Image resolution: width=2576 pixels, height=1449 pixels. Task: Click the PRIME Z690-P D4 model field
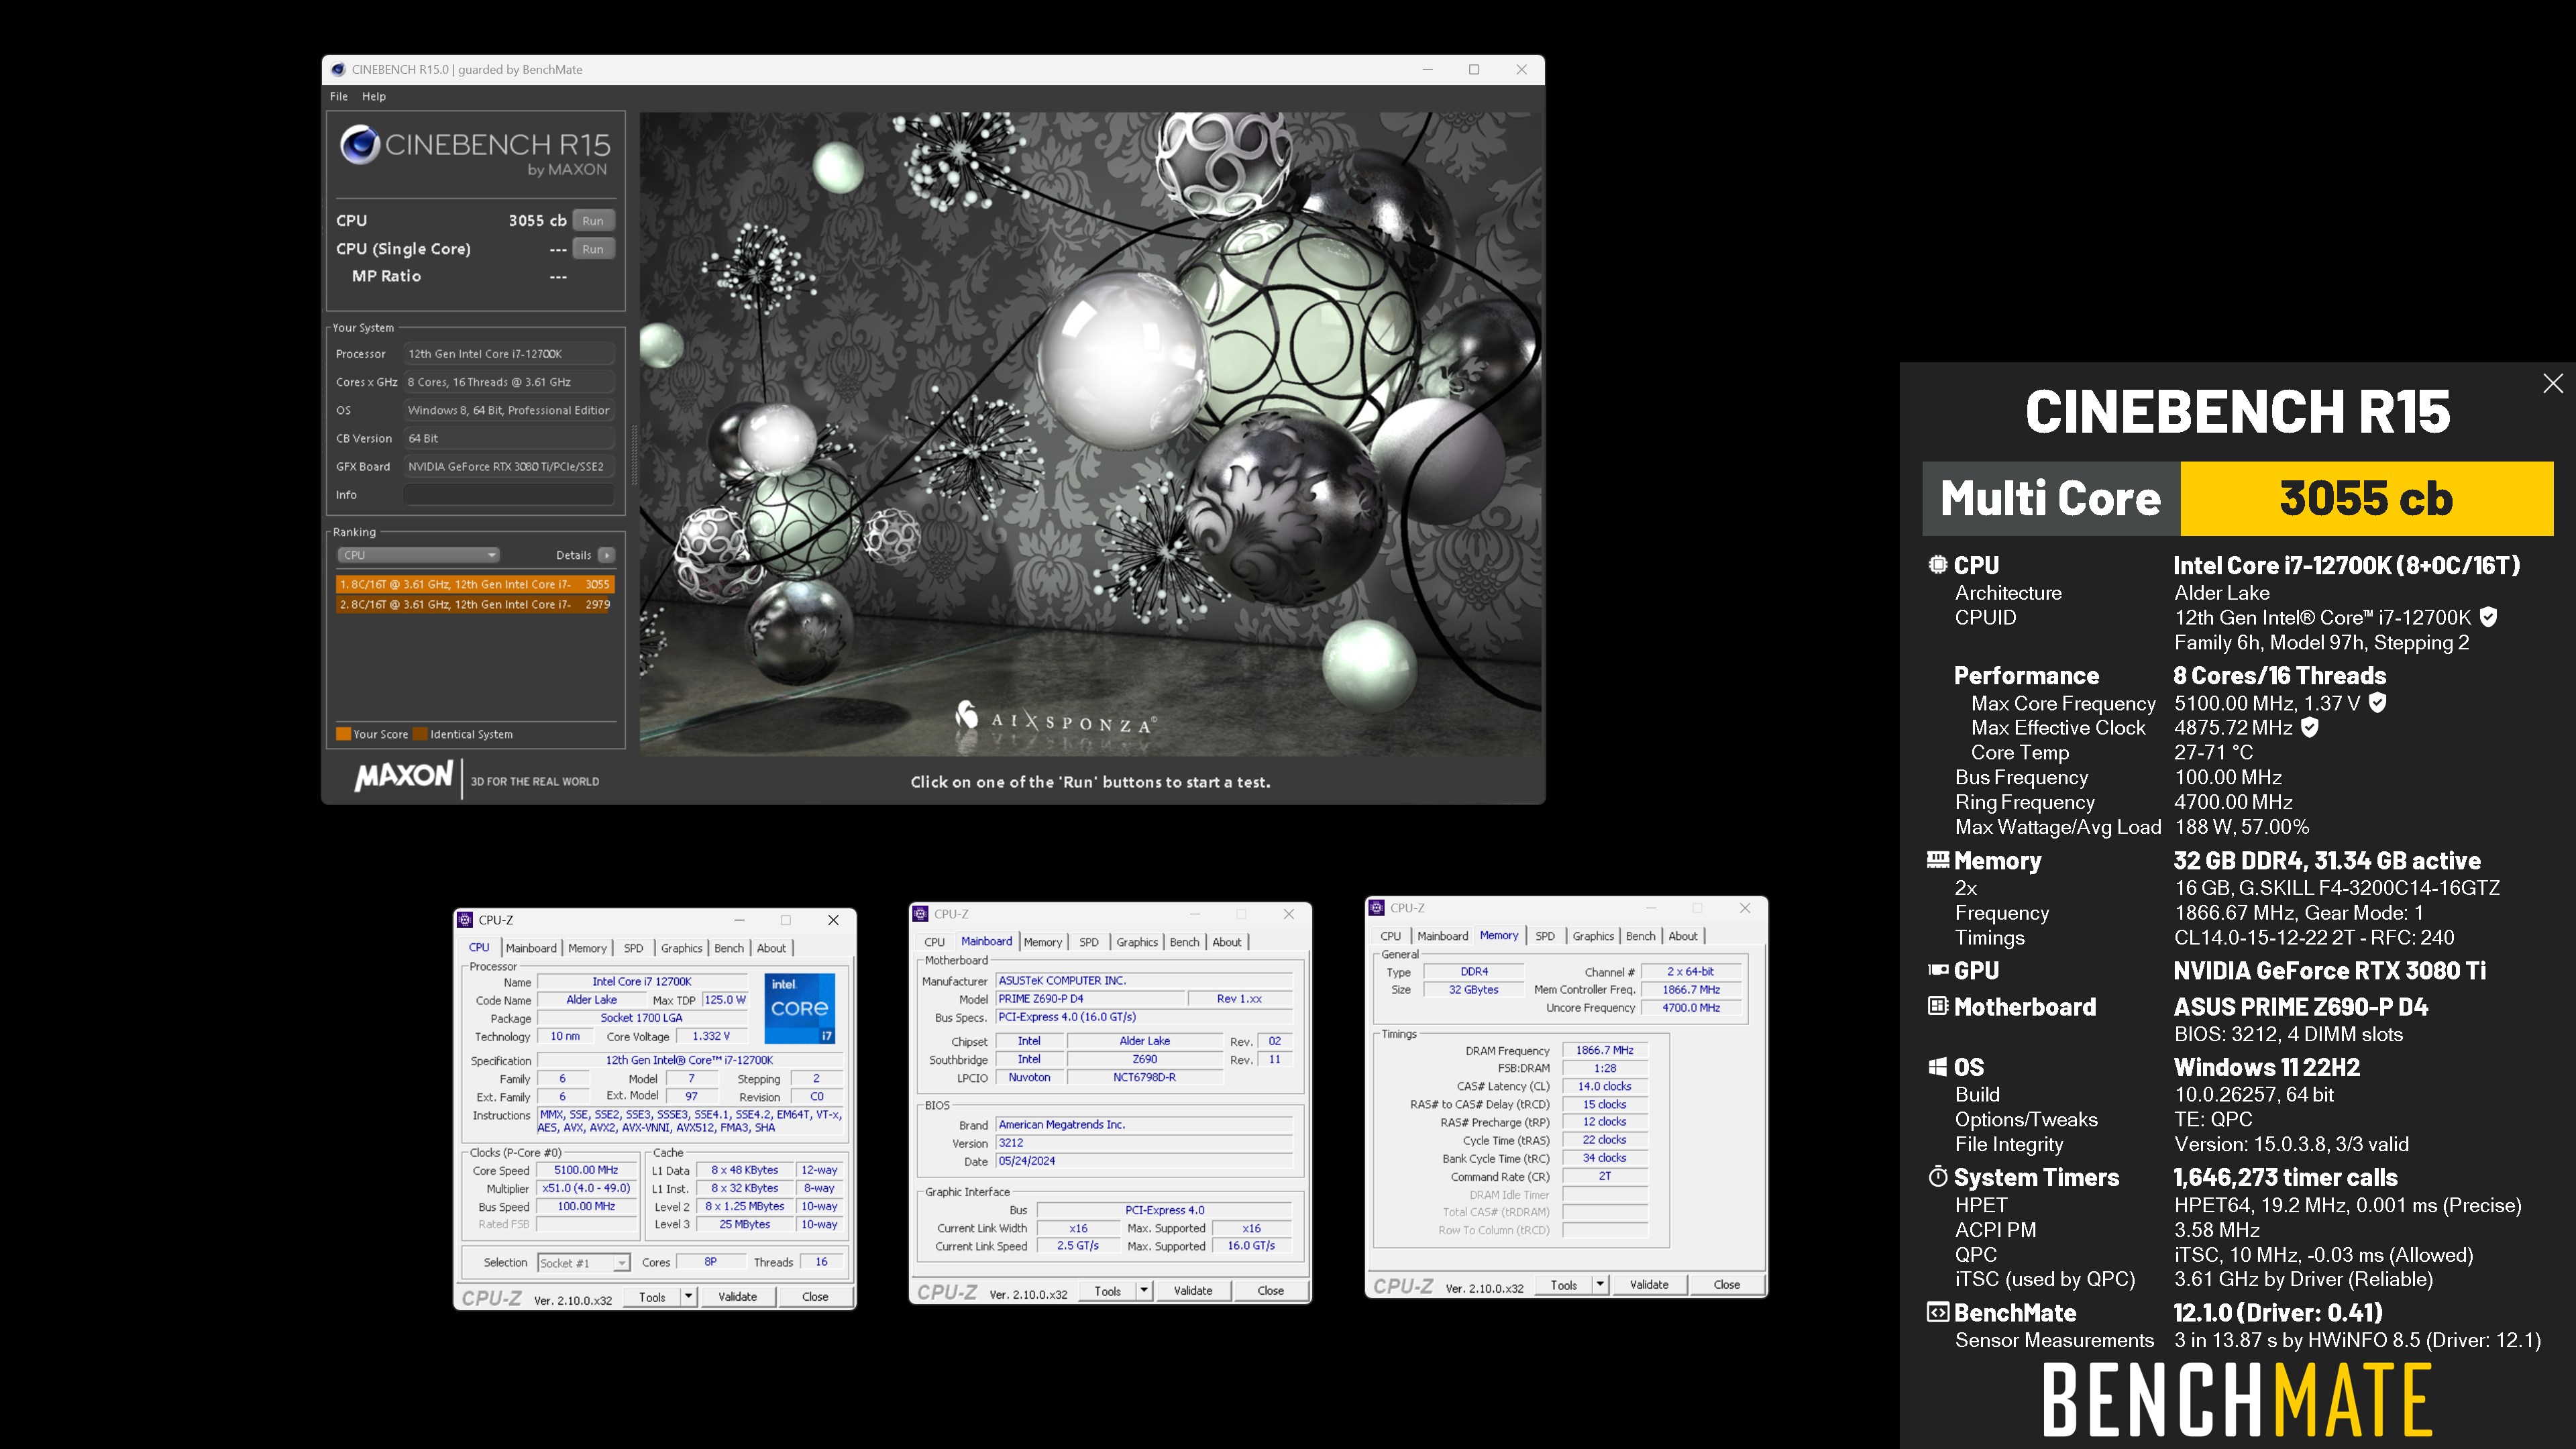pyautogui.click(x=1090, y=999)
